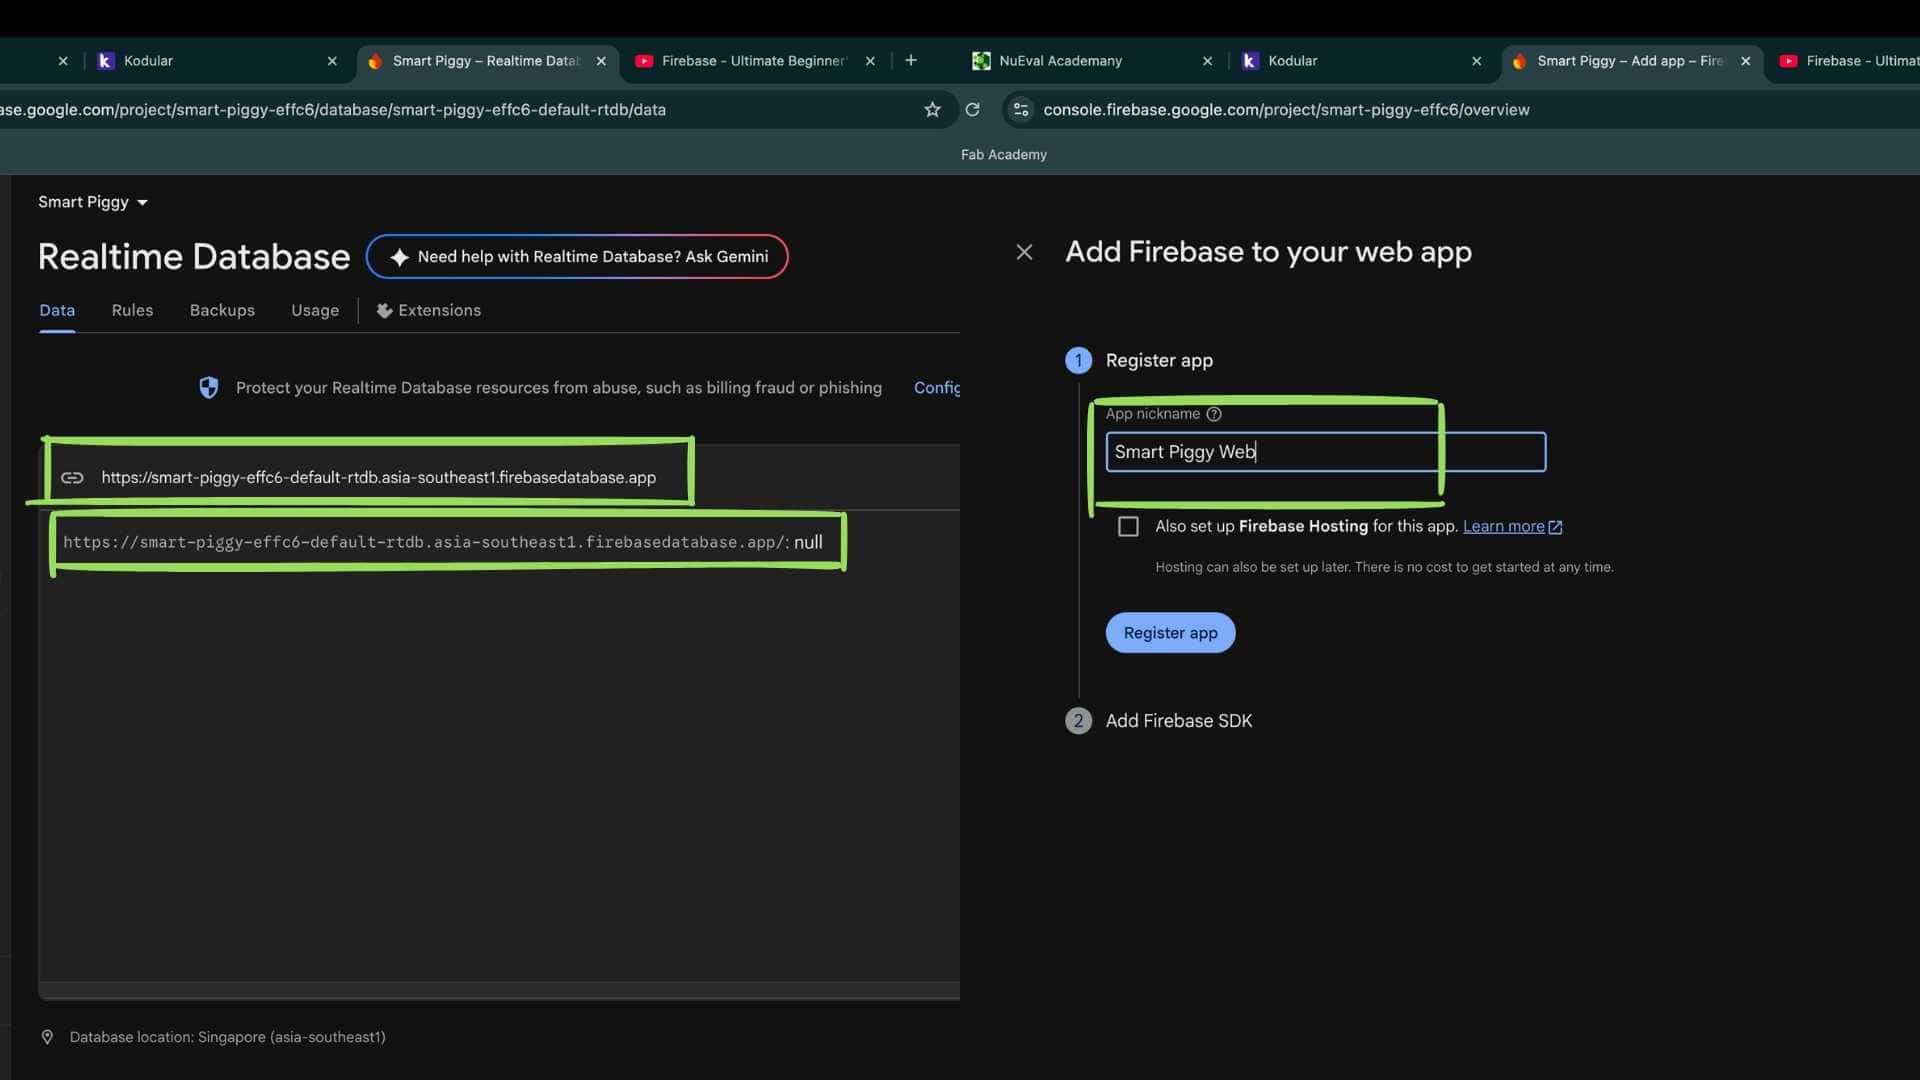Open site info icon in right address bar
The width and height of the screenshot is (1920, 1080).
[1021, 110]
